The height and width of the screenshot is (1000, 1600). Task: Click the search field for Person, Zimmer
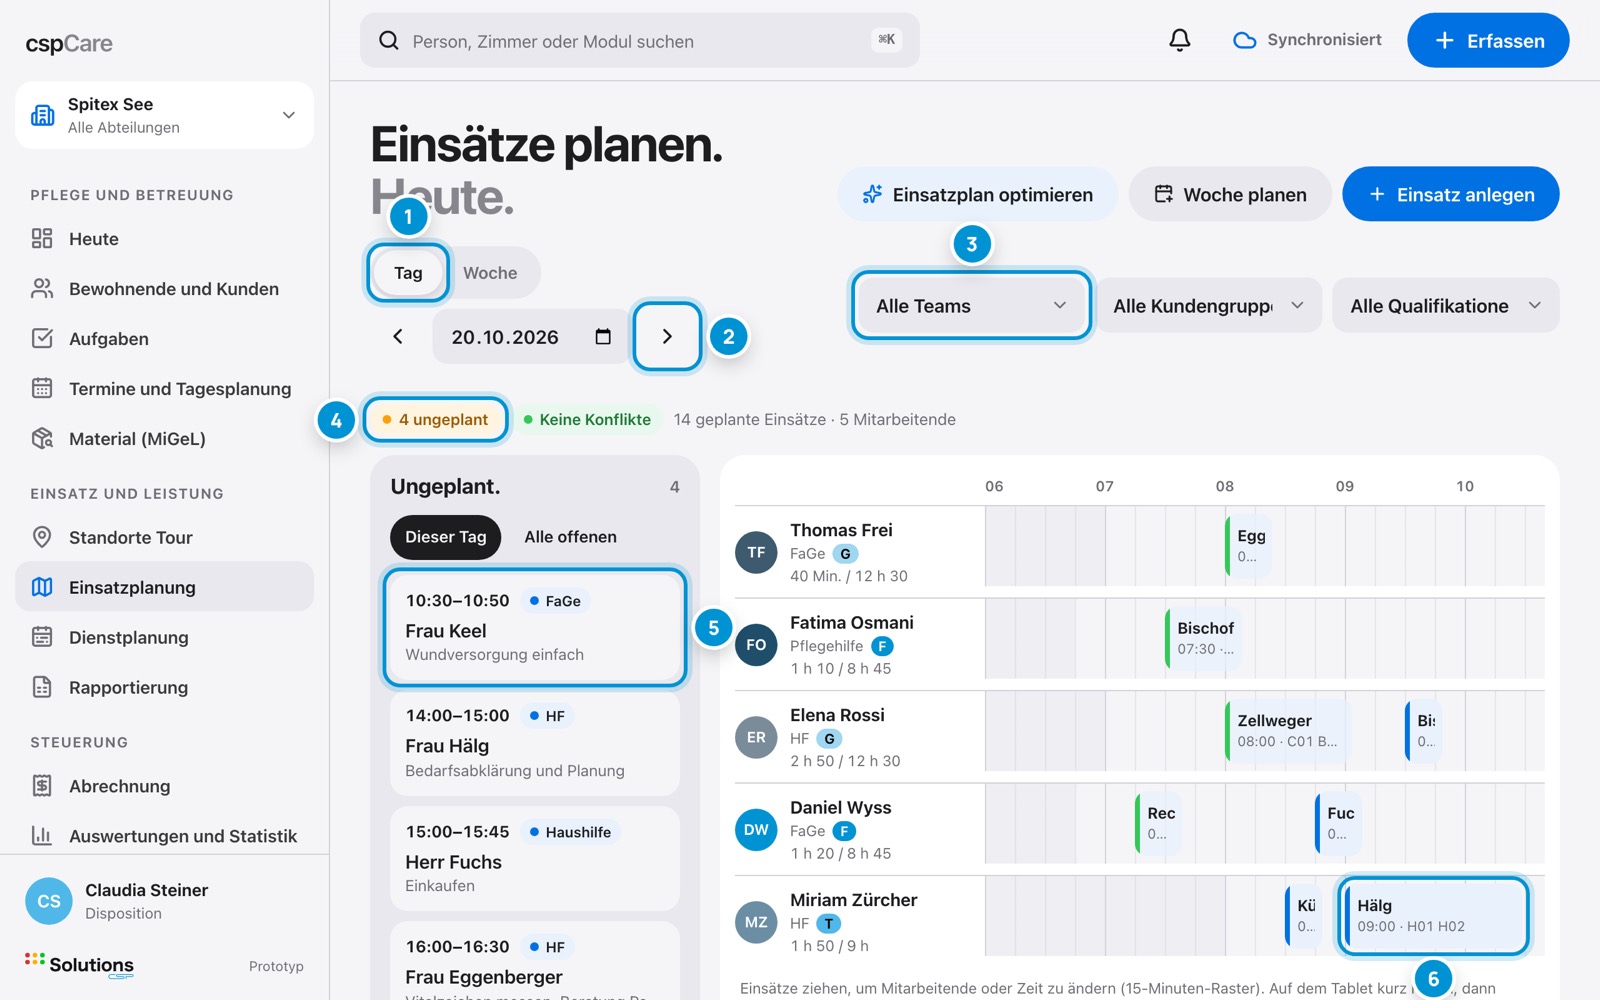click(x=639, y=41)
